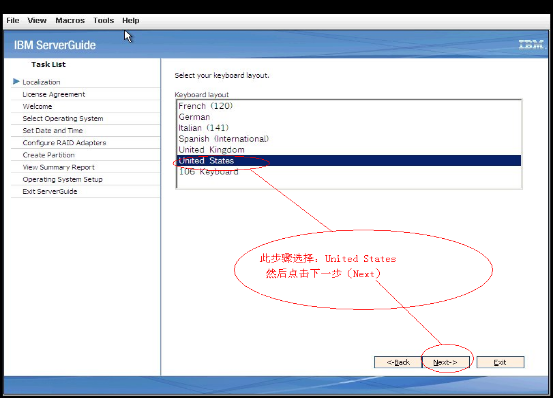The image size is (554, 399).
Task: Click the IBM logo in header
Action: pos(531,45)
